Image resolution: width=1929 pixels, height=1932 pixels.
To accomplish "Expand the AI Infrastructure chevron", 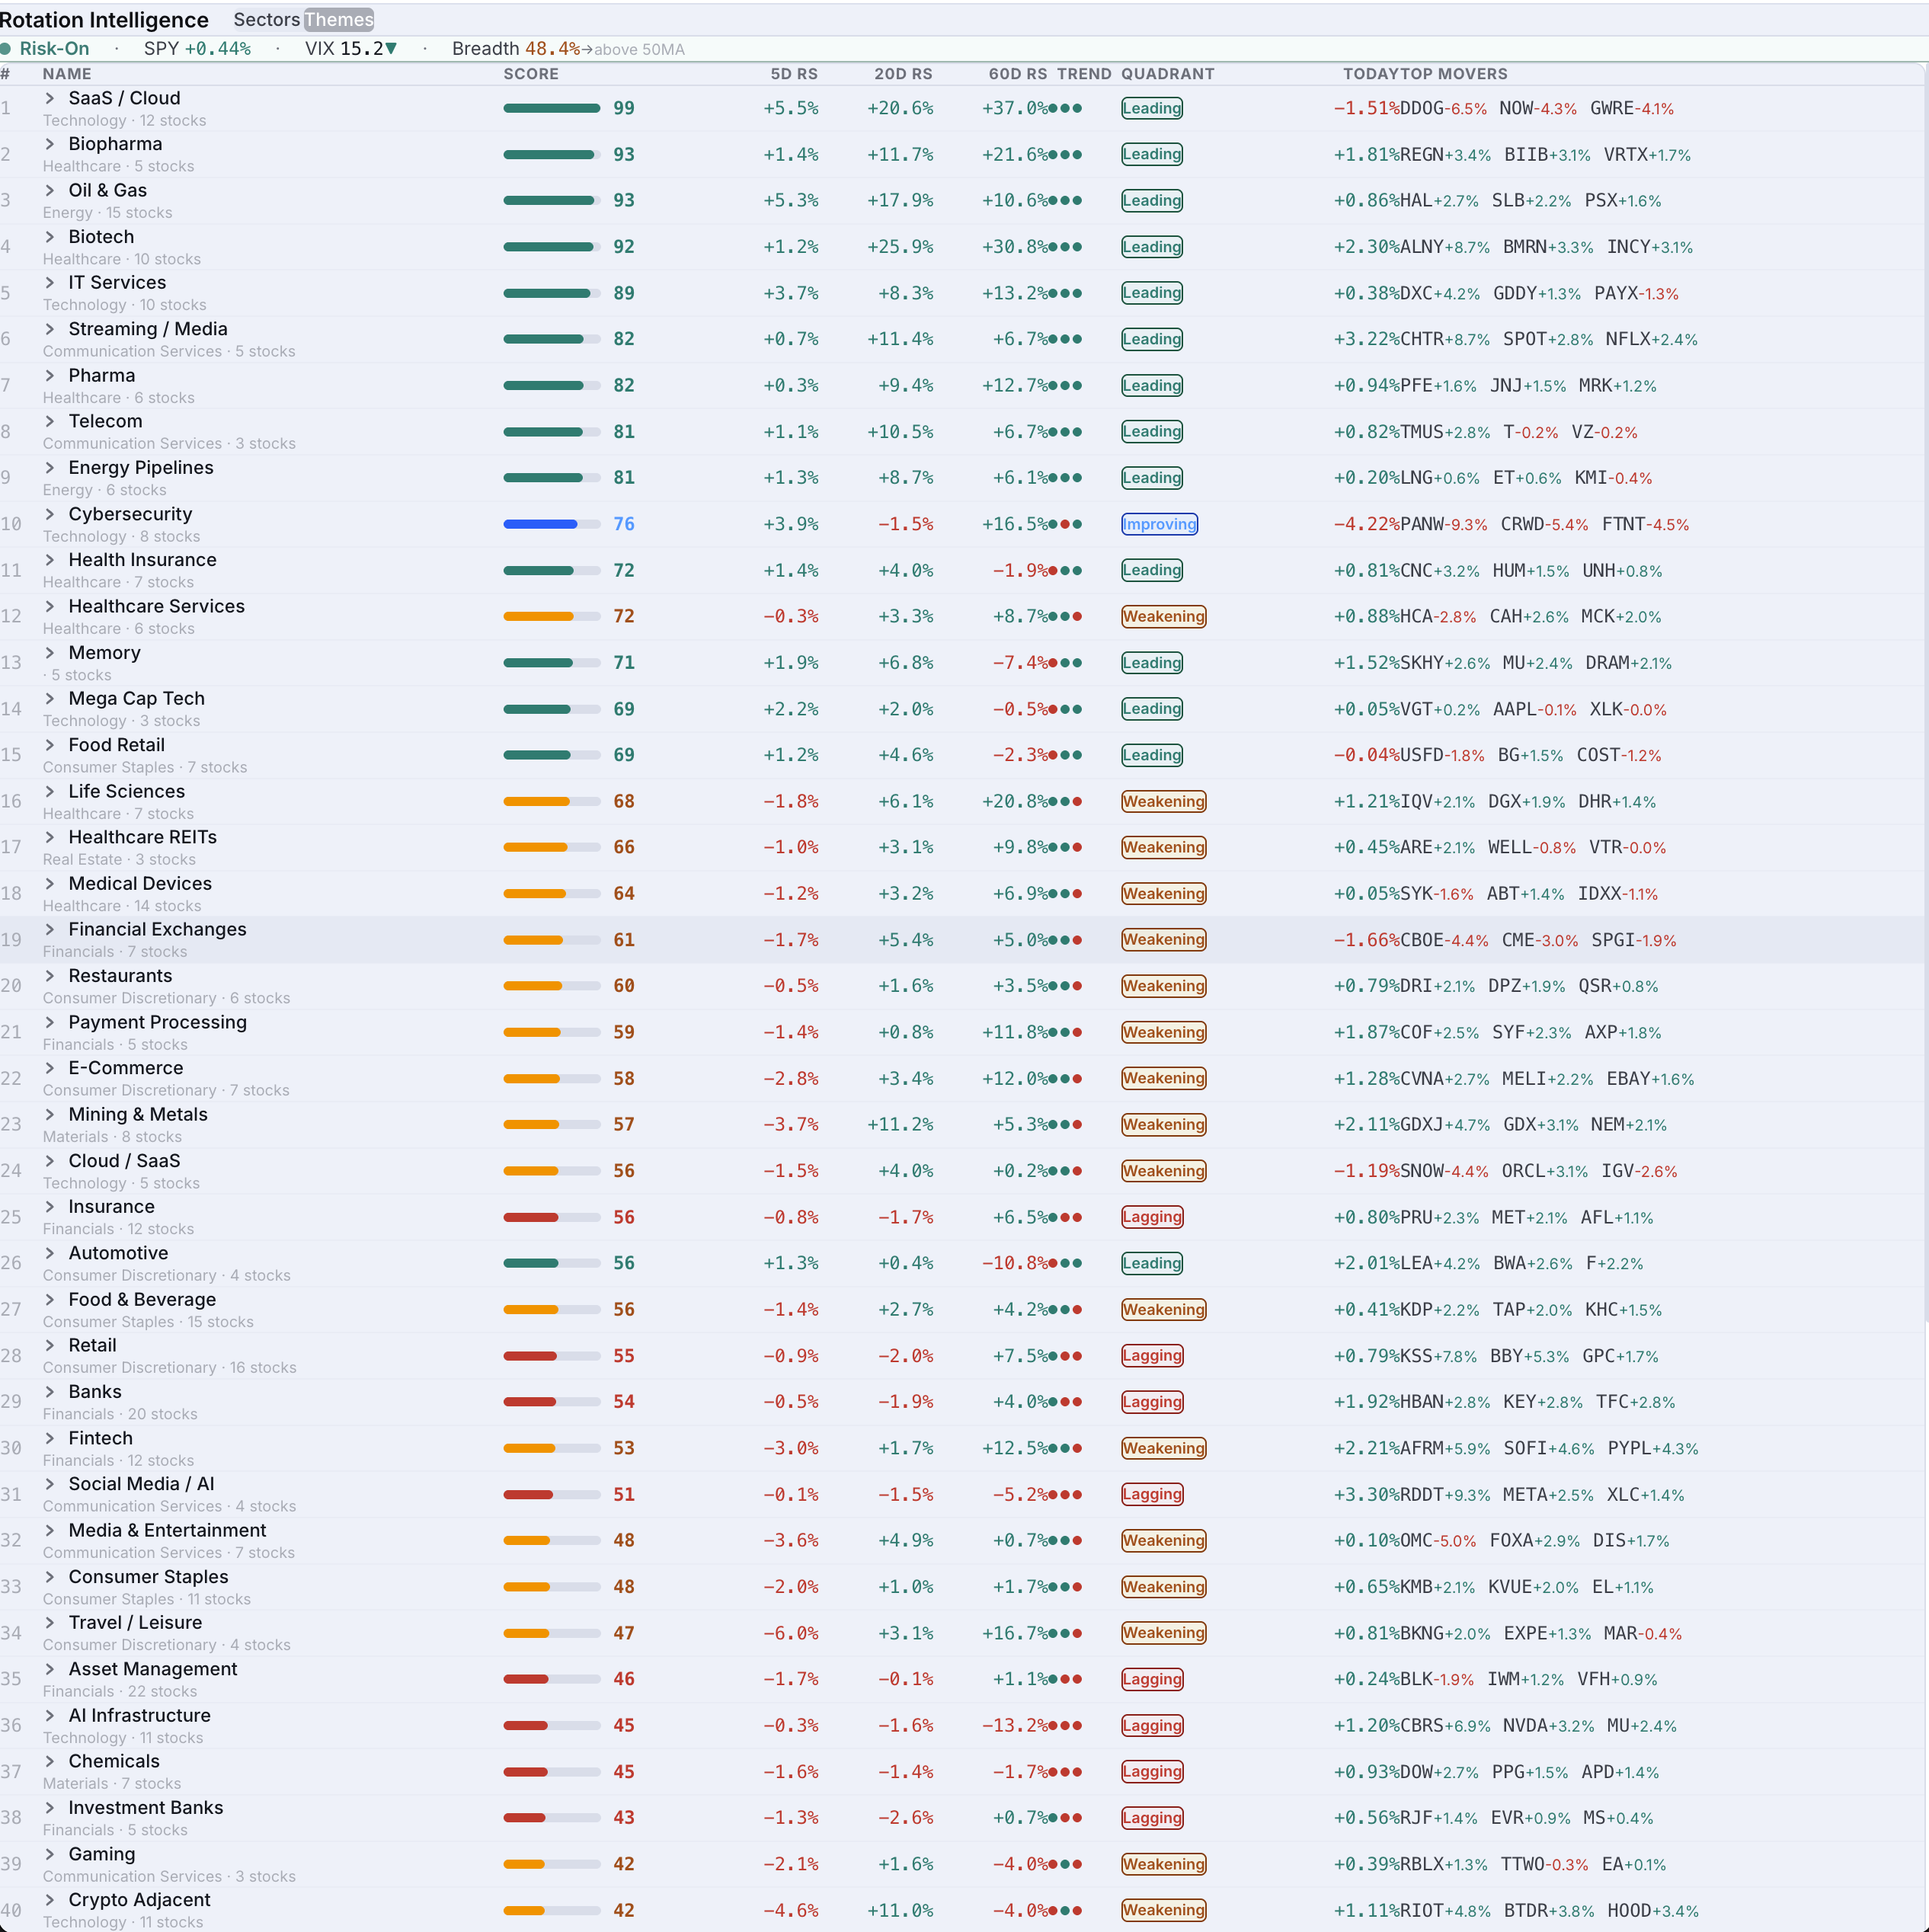I will click(50, 1715).
